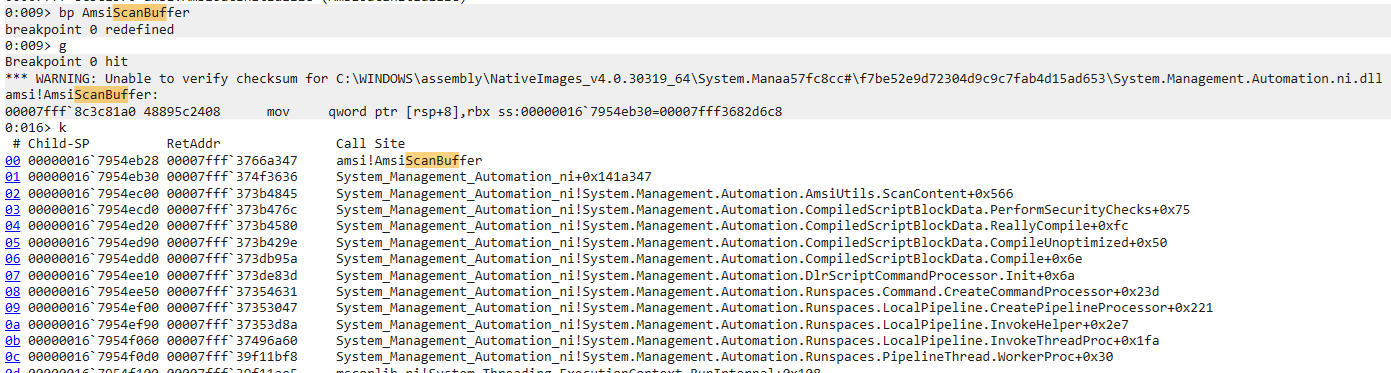The height and width of the screenshot is (373, 1391).
Task: Open stack frame 00 link
Action: (x=13, y=160)
